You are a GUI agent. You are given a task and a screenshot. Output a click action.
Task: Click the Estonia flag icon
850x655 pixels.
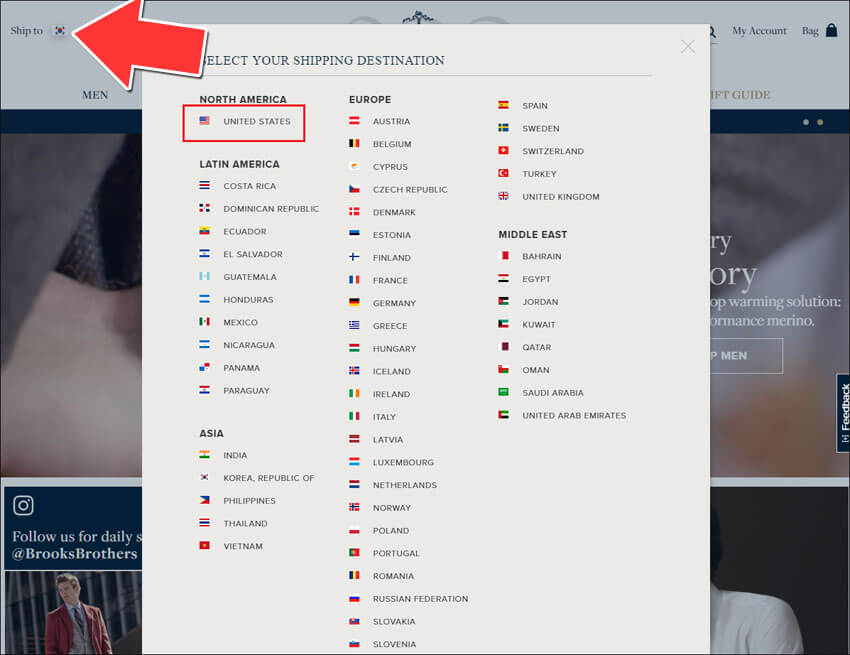coord(354,234)
